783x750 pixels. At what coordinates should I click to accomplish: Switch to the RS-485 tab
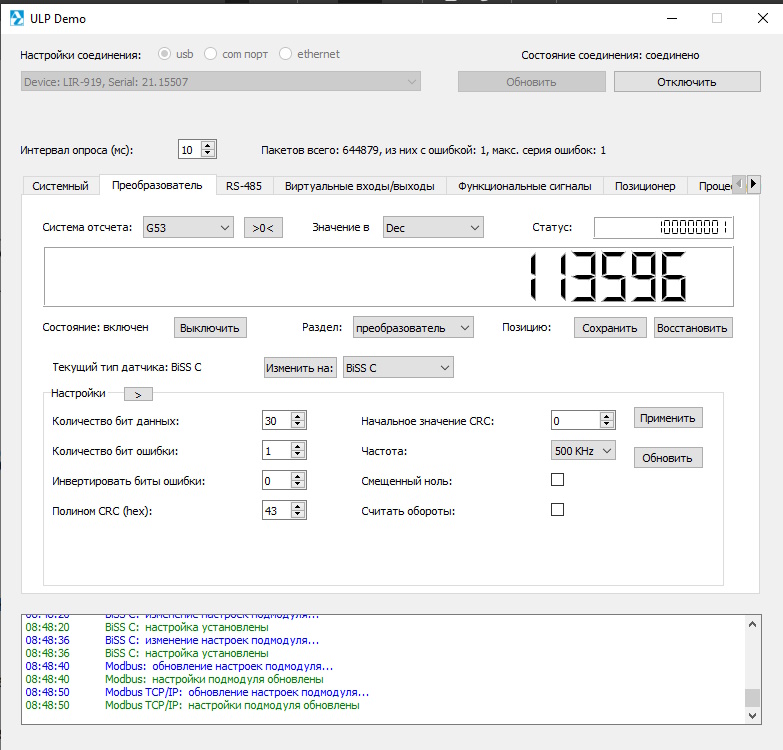243,185
